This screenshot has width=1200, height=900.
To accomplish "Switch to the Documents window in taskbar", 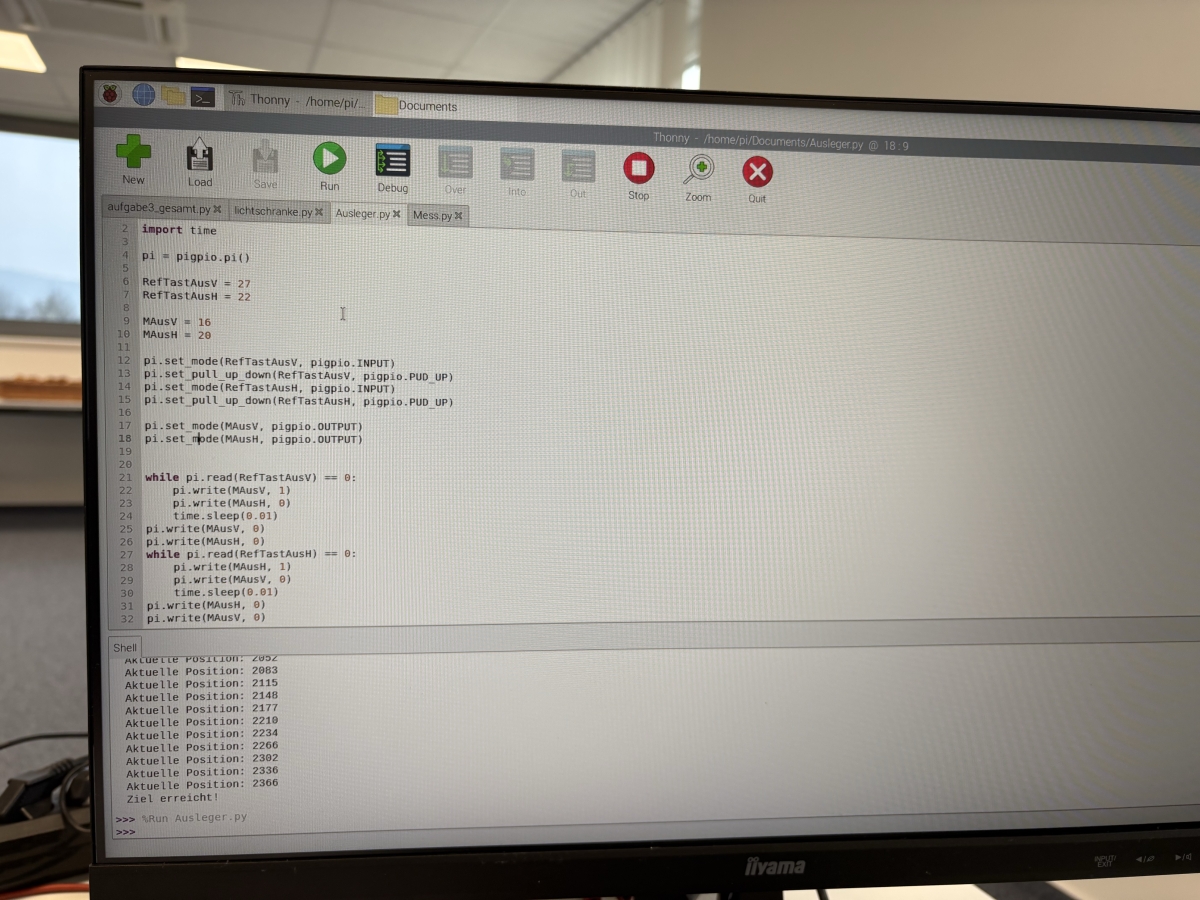I will 418,105.
